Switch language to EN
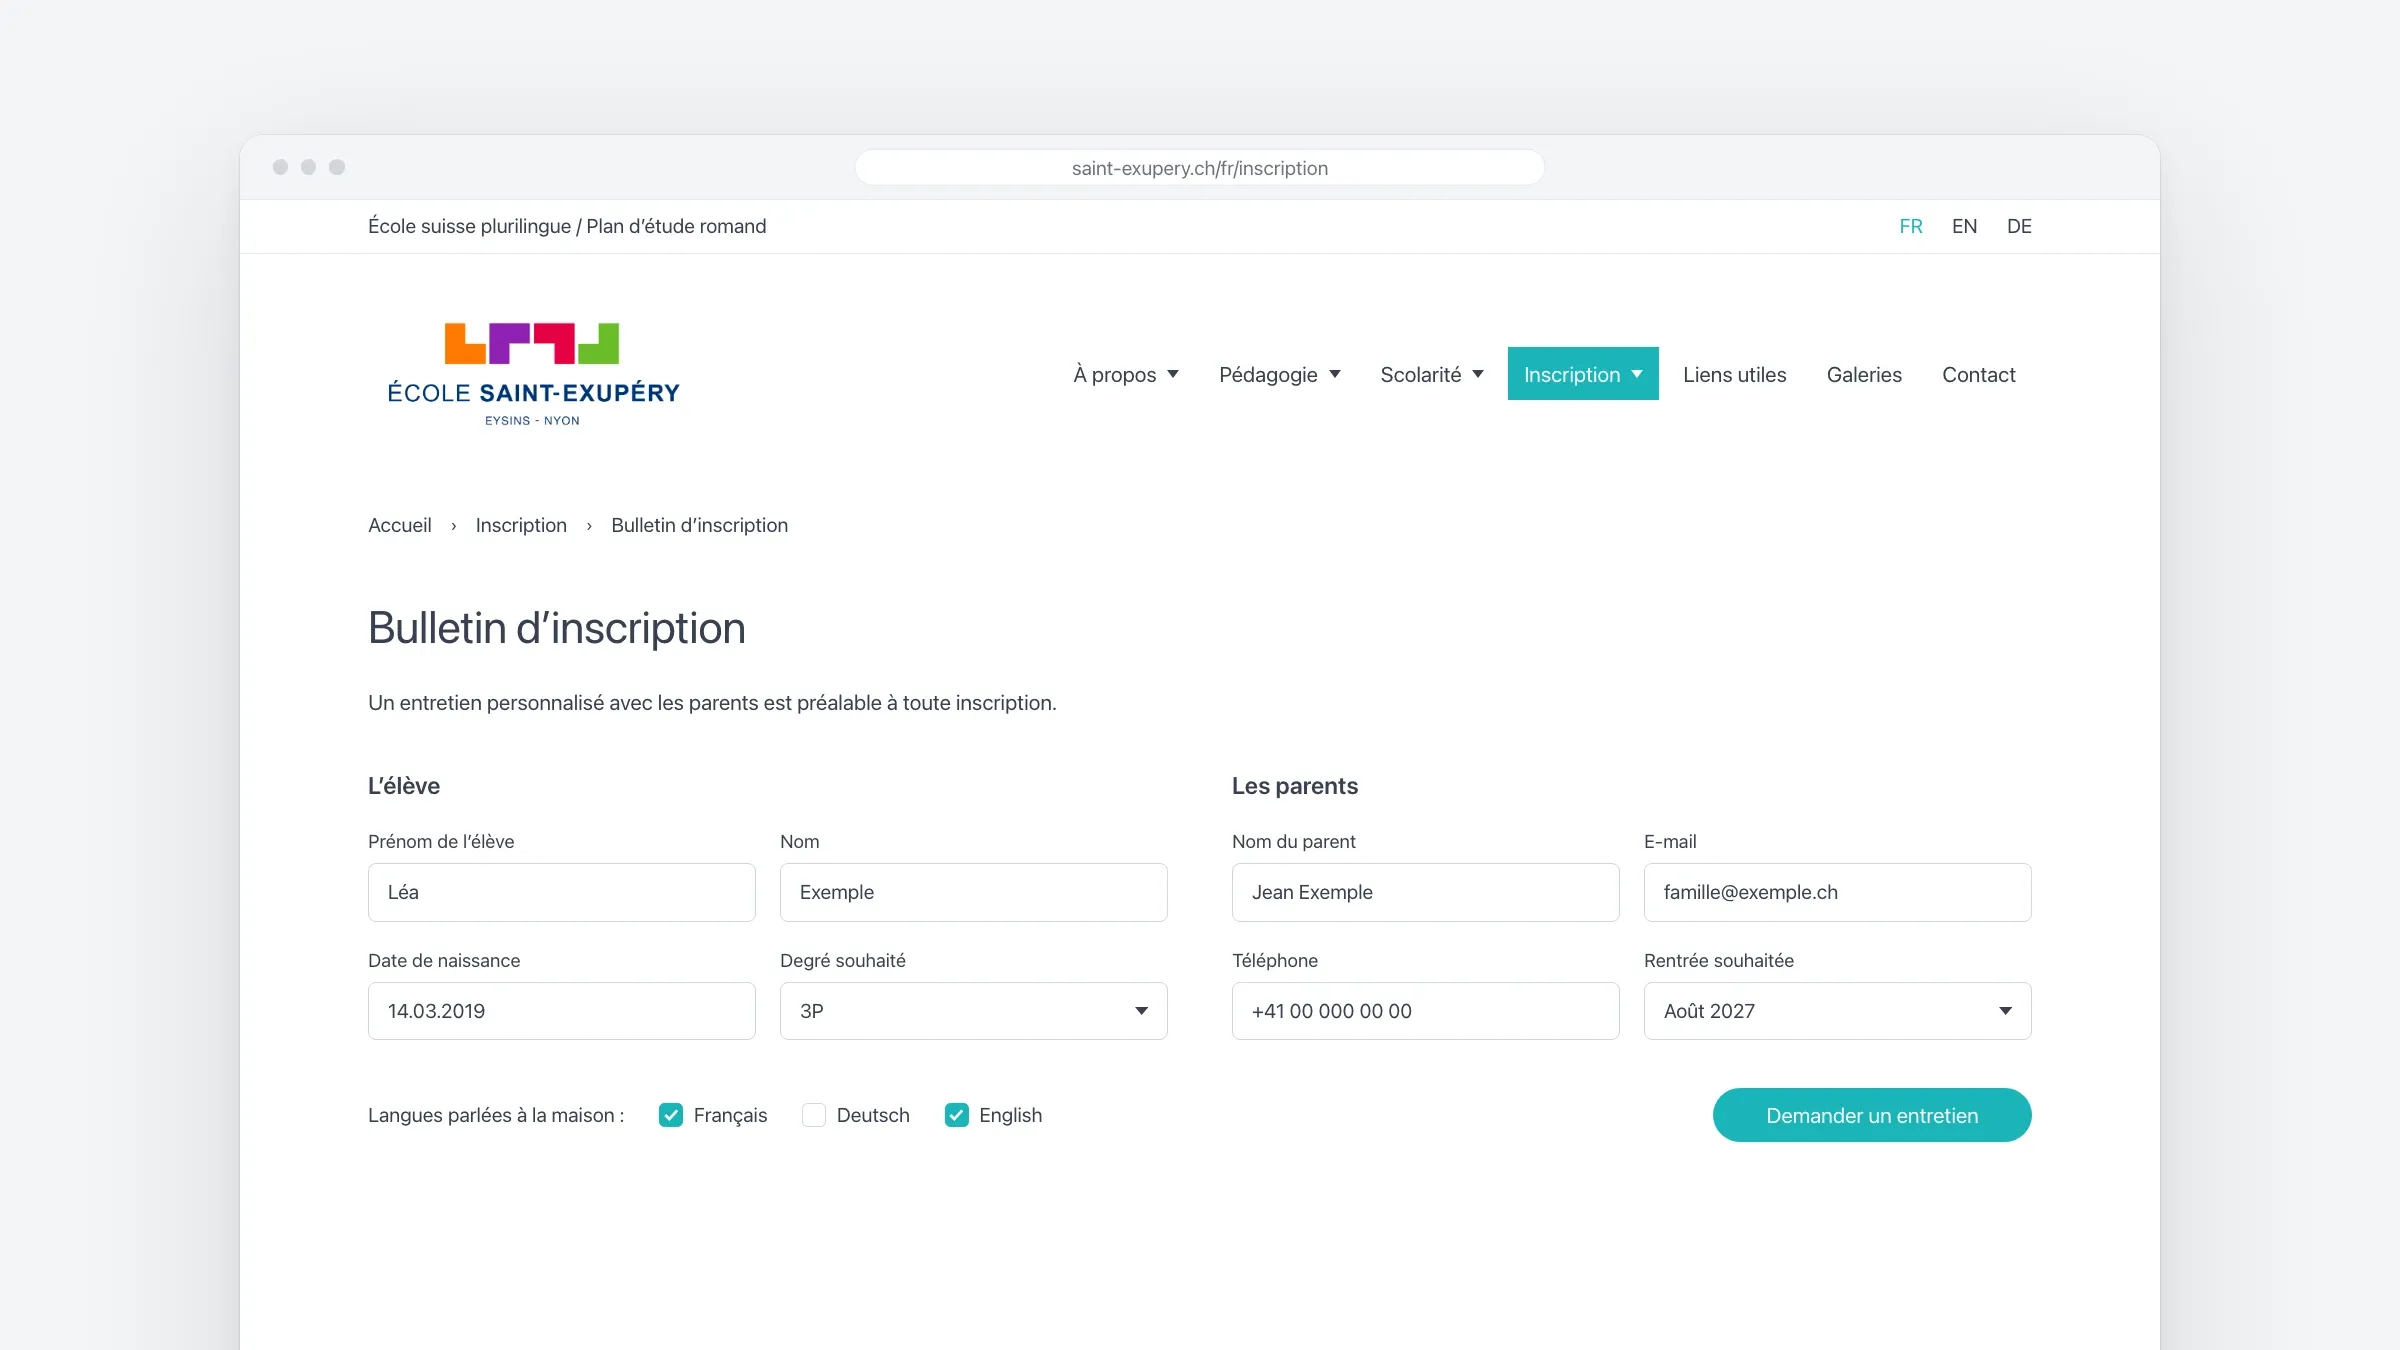Screen dimensions: 2400x1350 pos(1964,226)
